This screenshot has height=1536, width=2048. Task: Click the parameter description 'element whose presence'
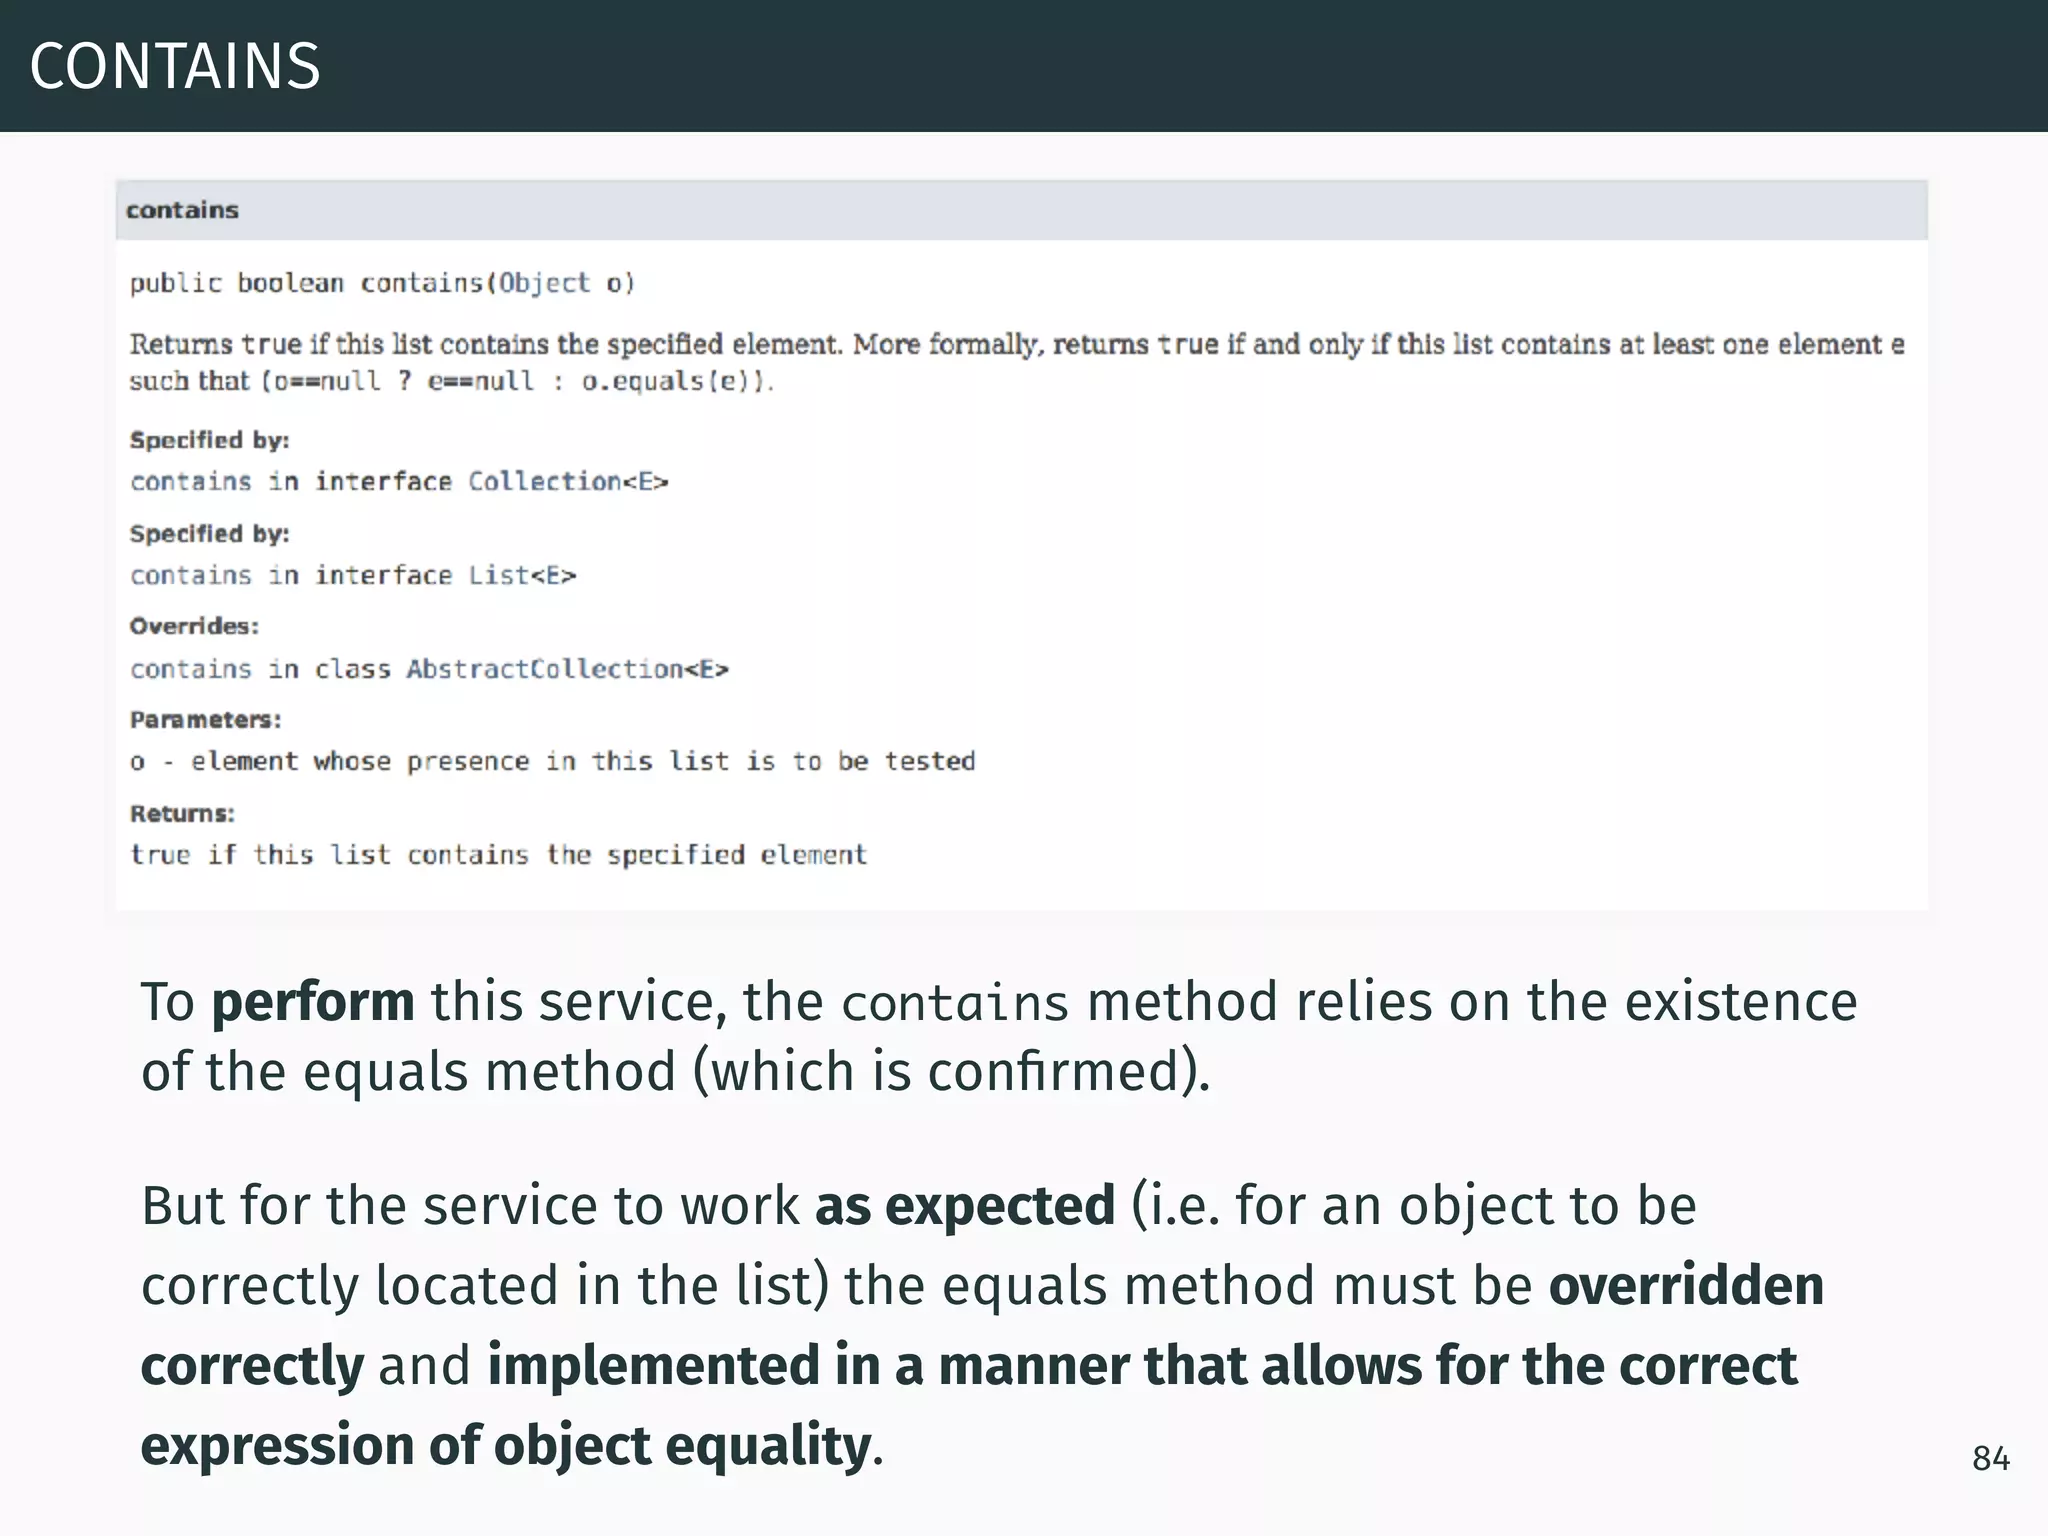pos(360,762)
